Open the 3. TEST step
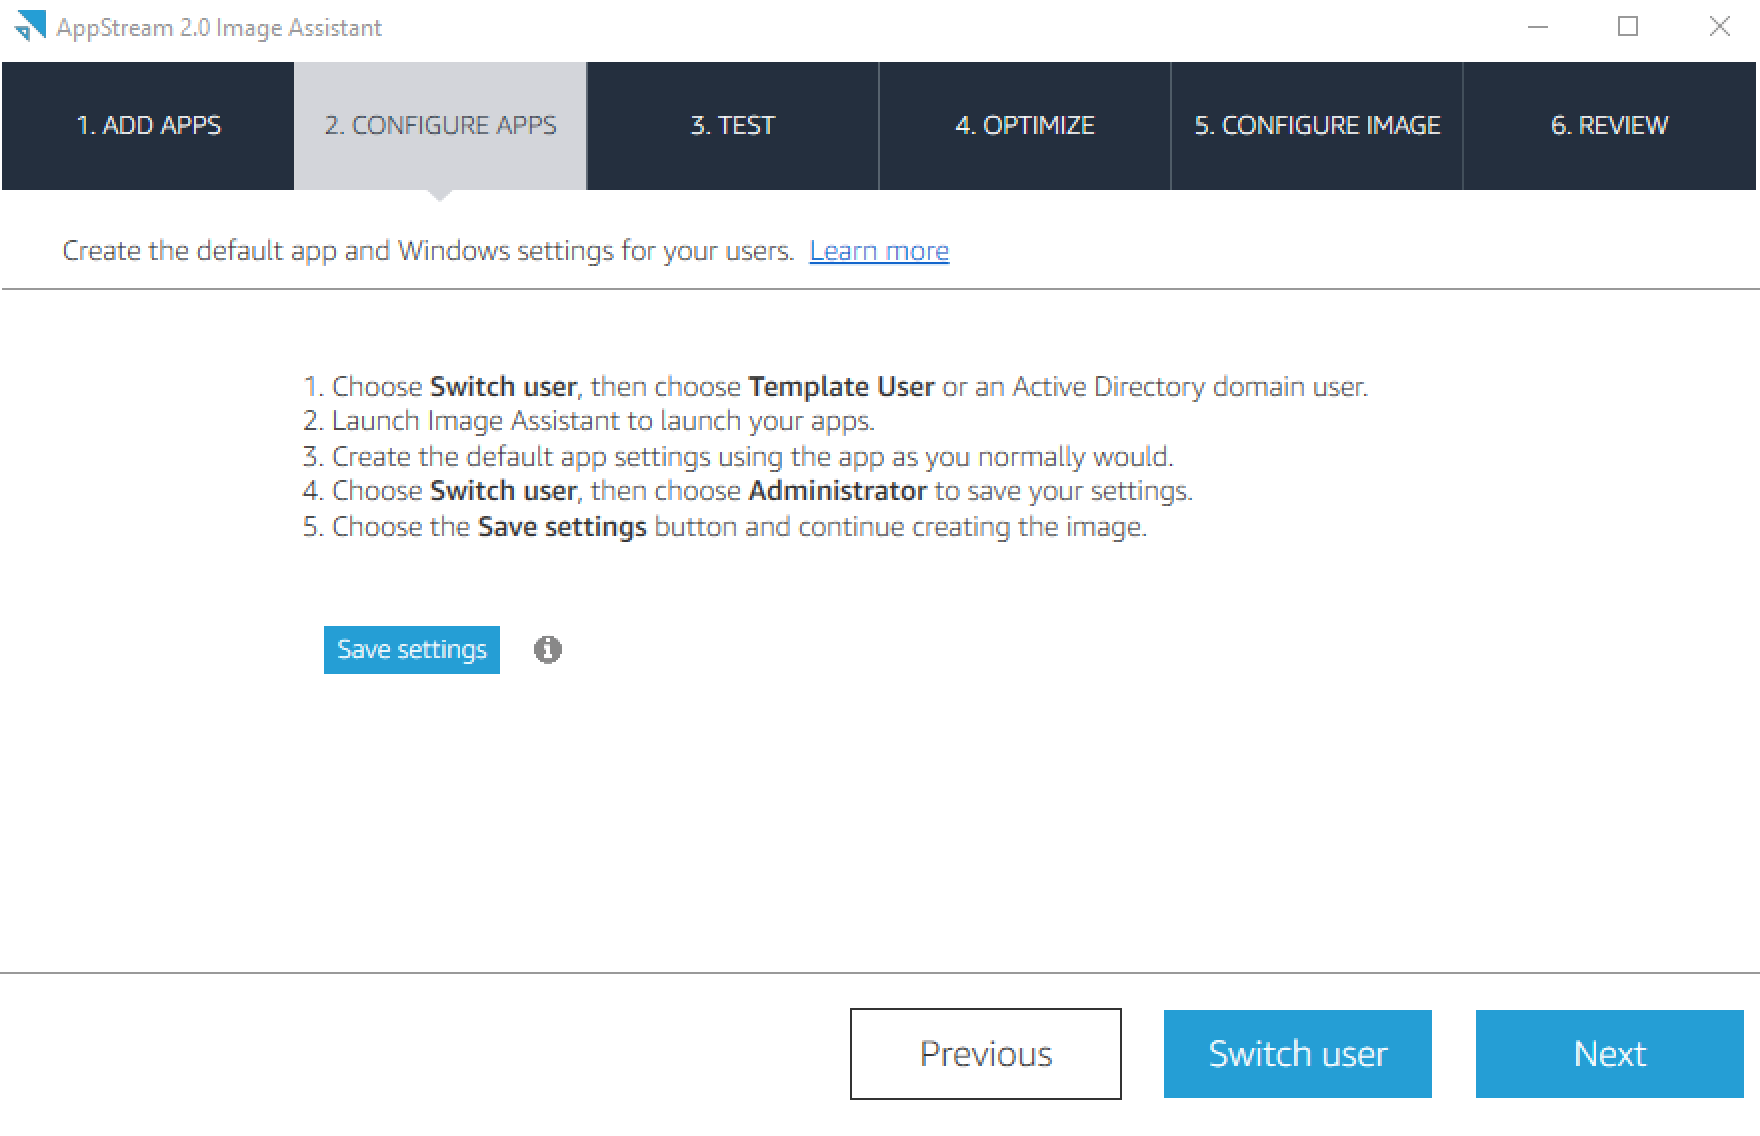Image resolution: width=1760 pixels, height=1136 pixels. (x=732, y=126)
